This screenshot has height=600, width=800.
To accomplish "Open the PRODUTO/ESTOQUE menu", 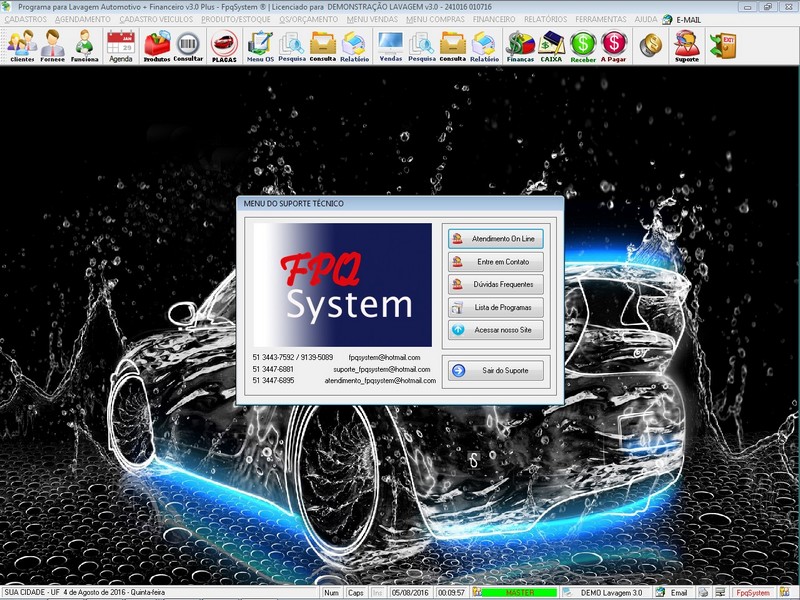I will click(236, 19).
